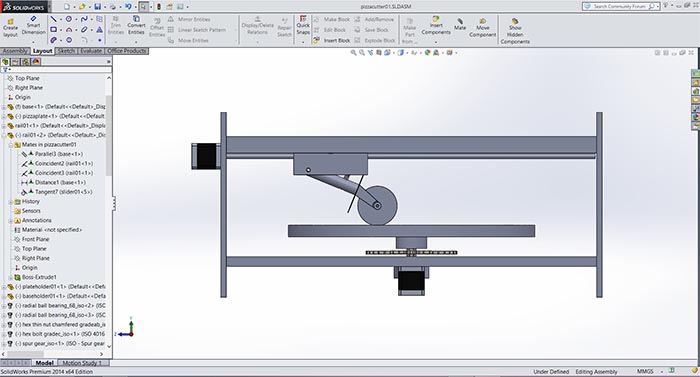Click the Insert Block button
This screenshot has height=377, width=700.
[332, 40]
